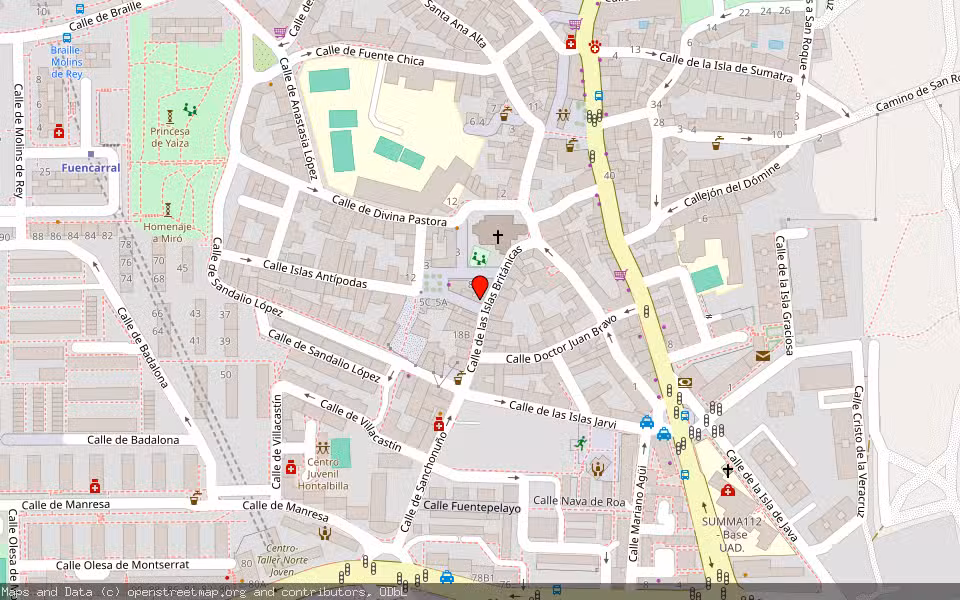The image size is (960, 600).
Task: Click bus stop icon above Braille Molins de Rey
Action: pyautogui.click(x=67, y=38)
